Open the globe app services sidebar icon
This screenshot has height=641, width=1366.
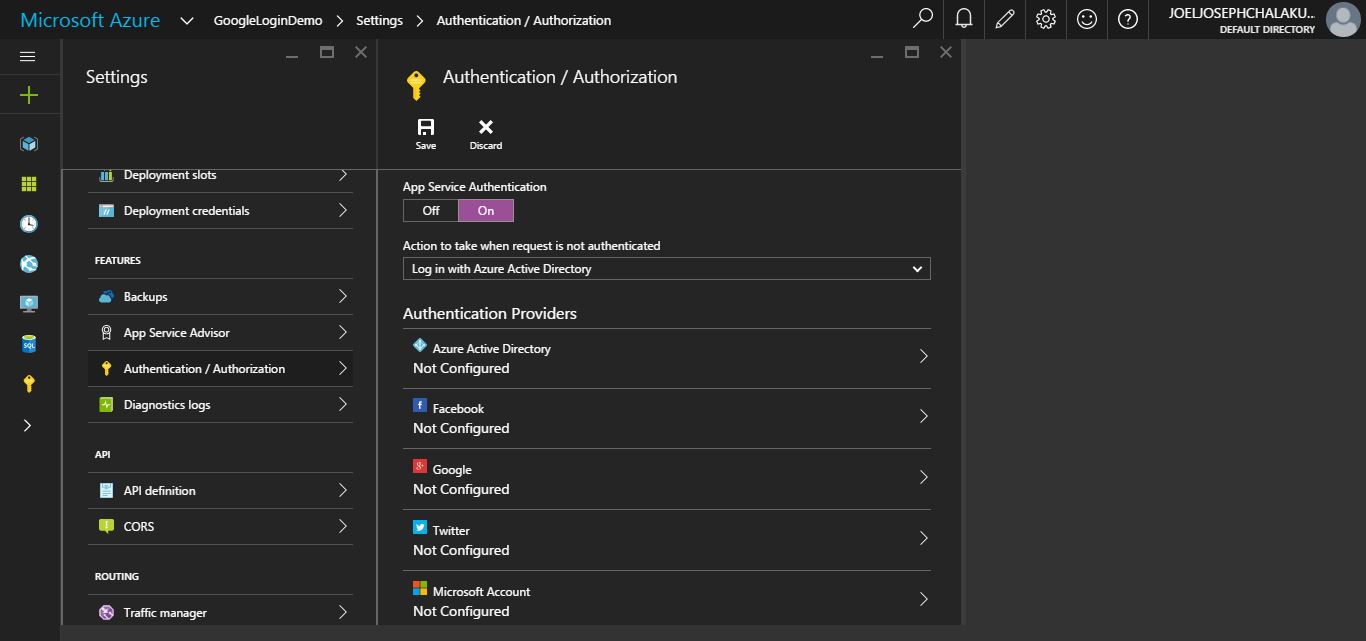tap(29, 264)
